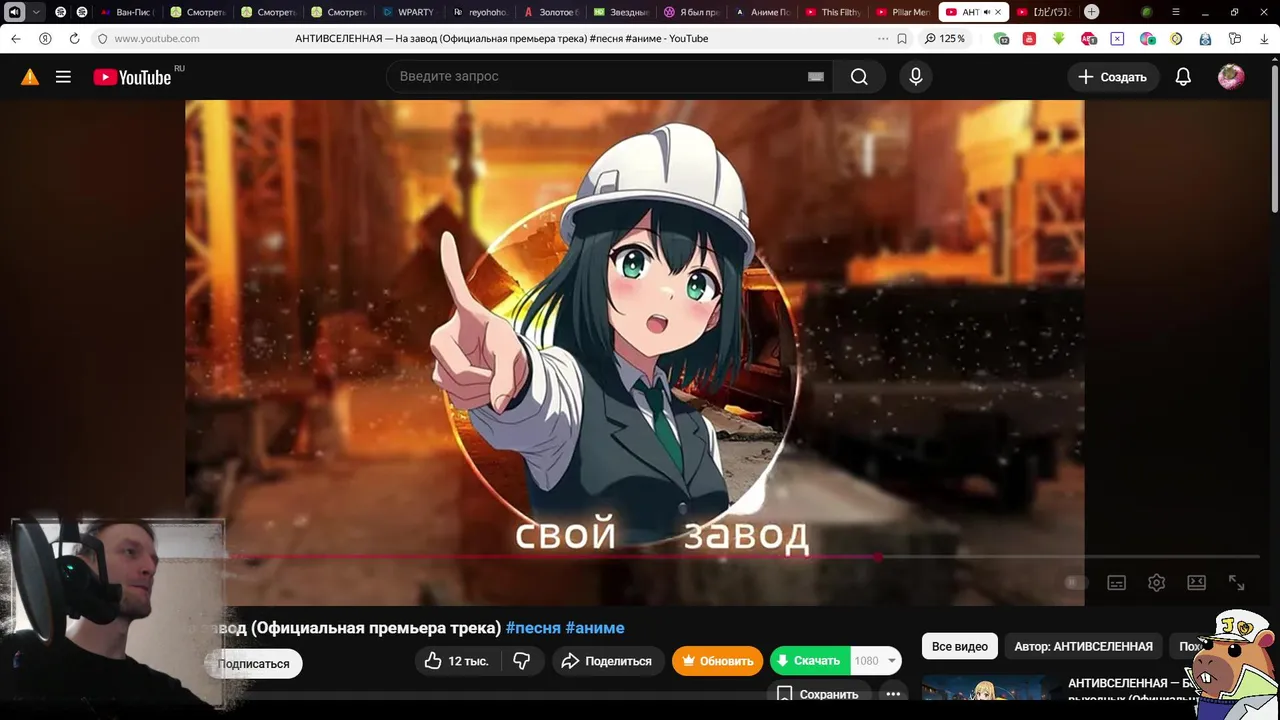Viewport: 1280px width, 720px height.
Task: Open a new tab with plus button
Action: pos(1092,12)
